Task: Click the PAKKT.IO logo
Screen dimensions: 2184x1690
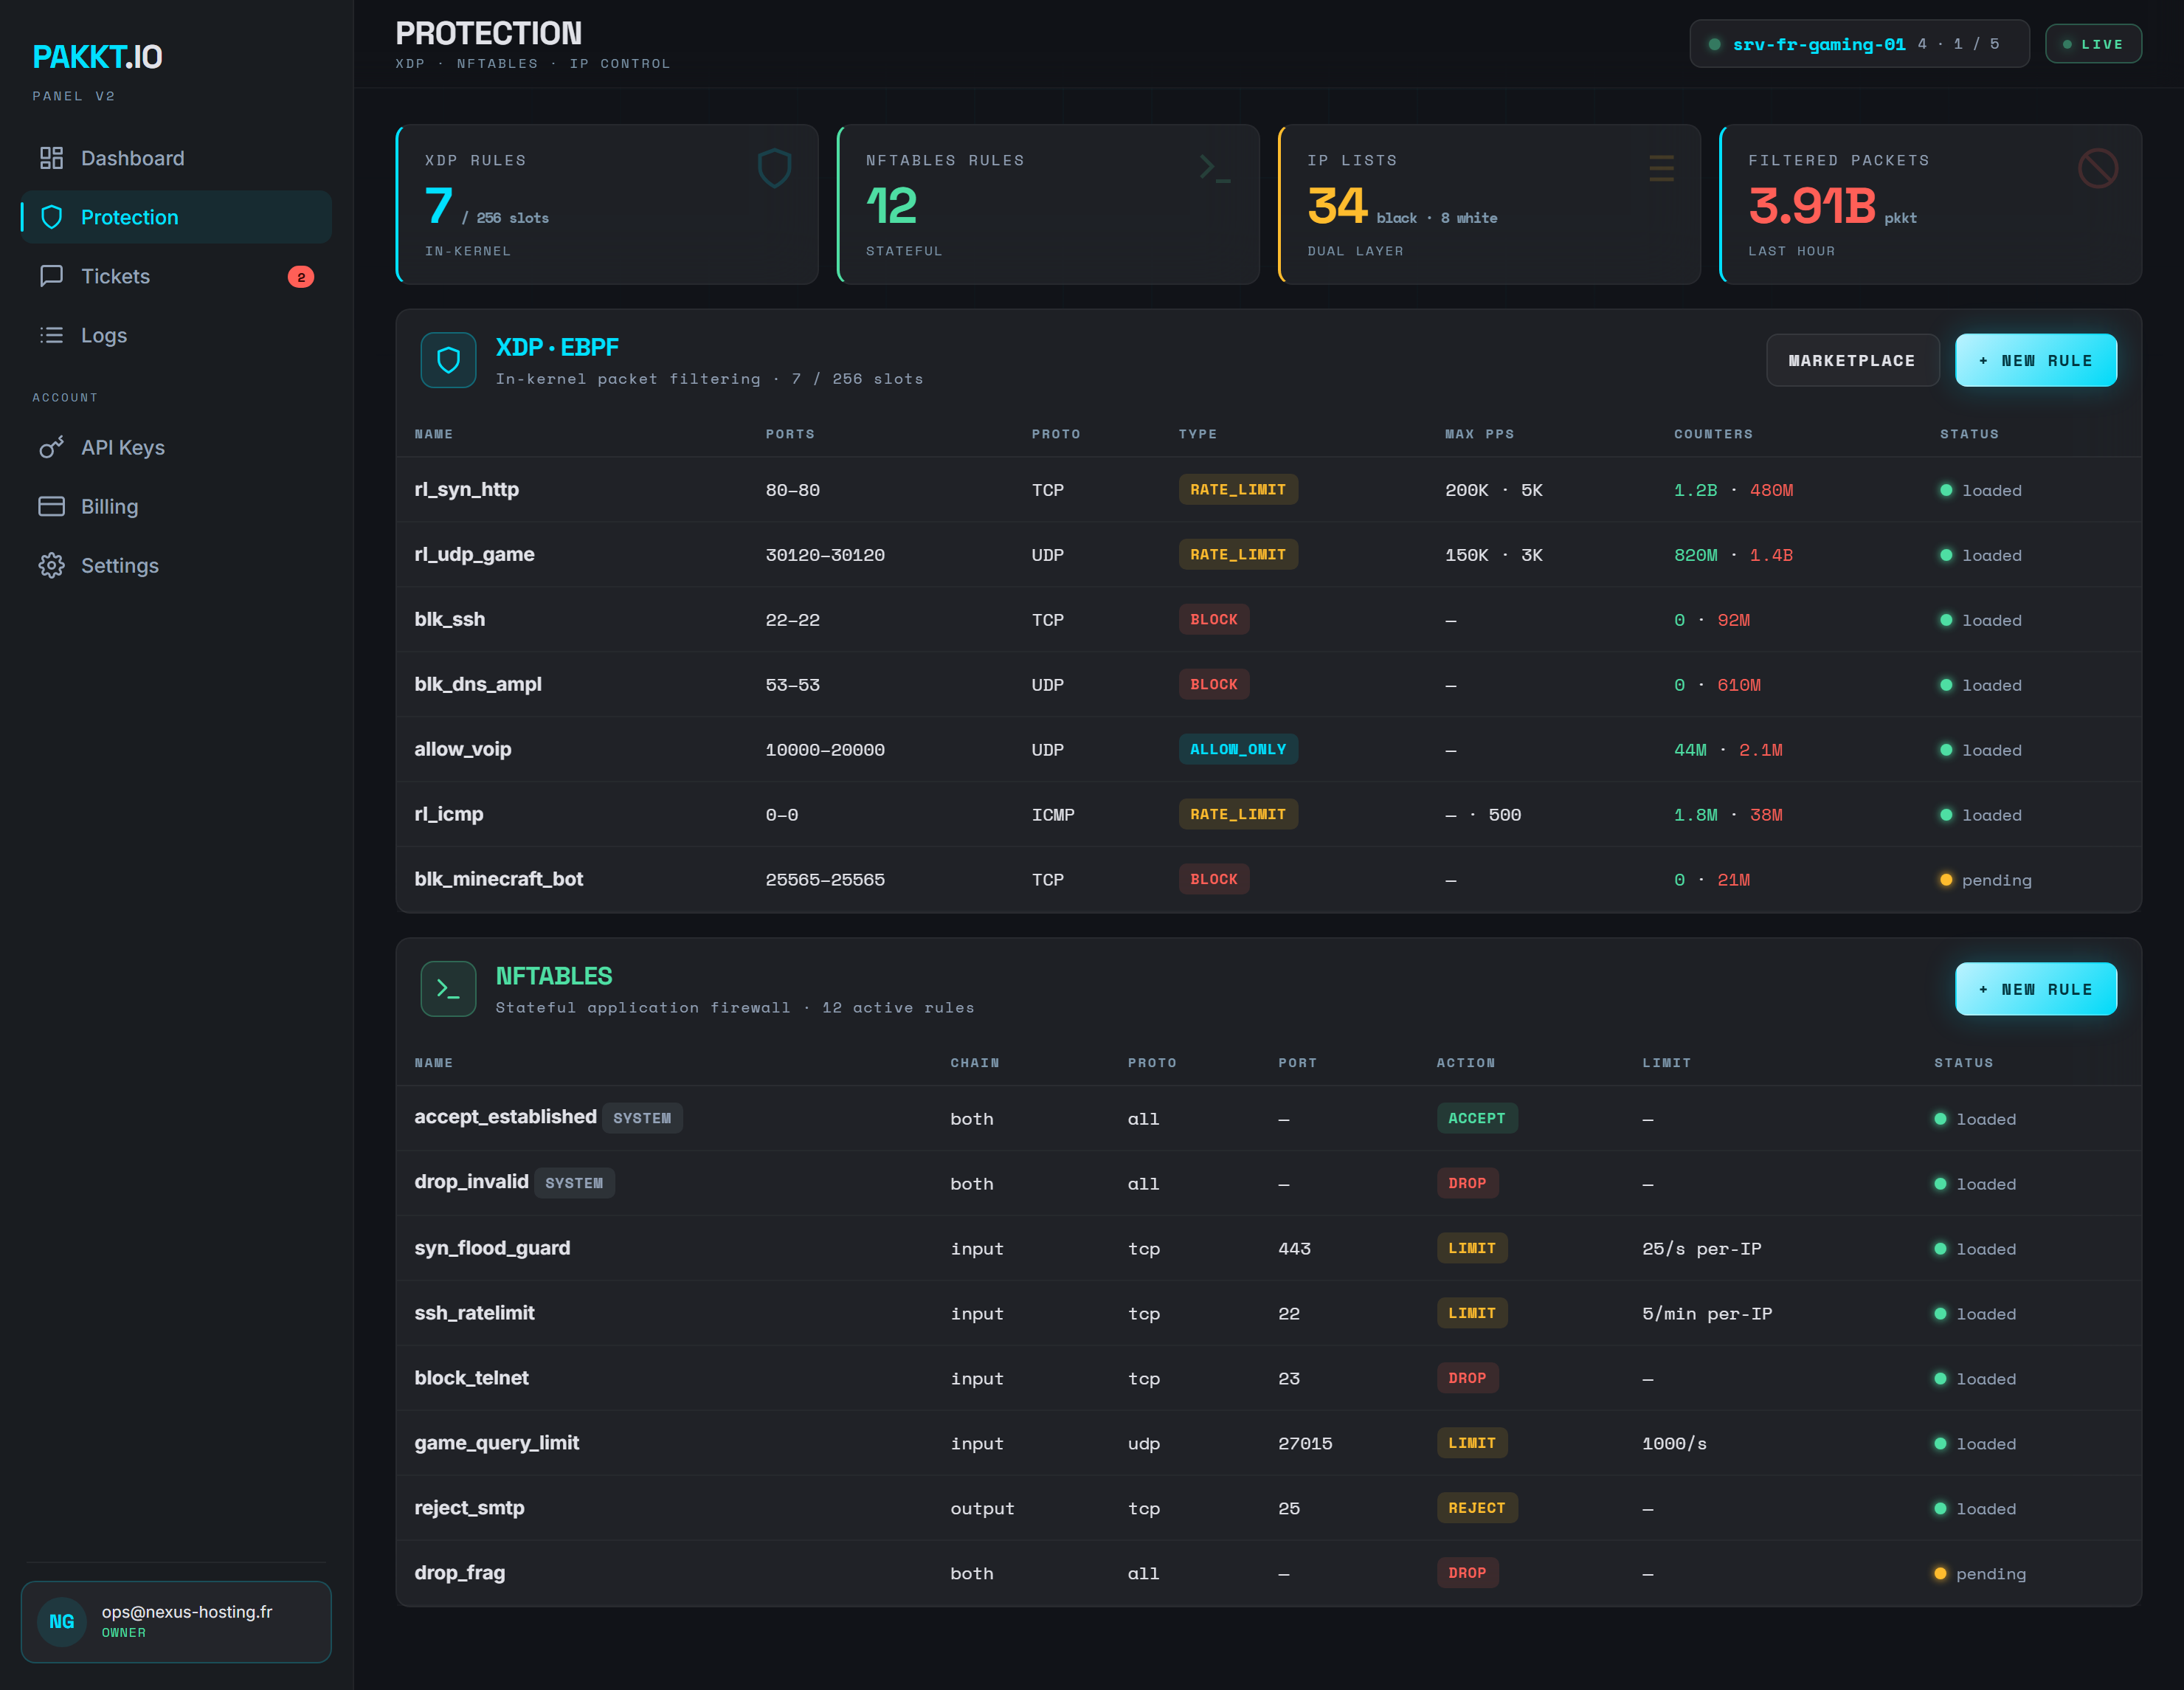Action: click(x=97, y=57)
